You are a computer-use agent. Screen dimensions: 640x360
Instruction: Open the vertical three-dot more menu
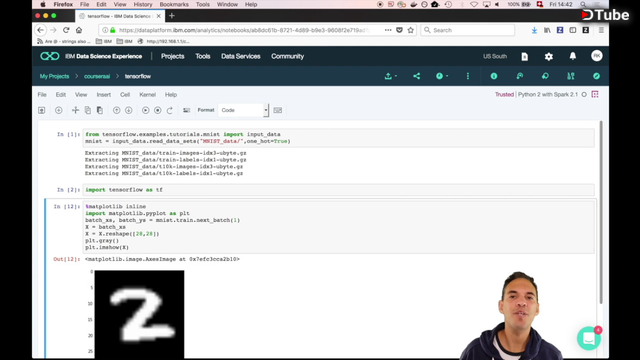pyautogui.click(x=468, y=76)
